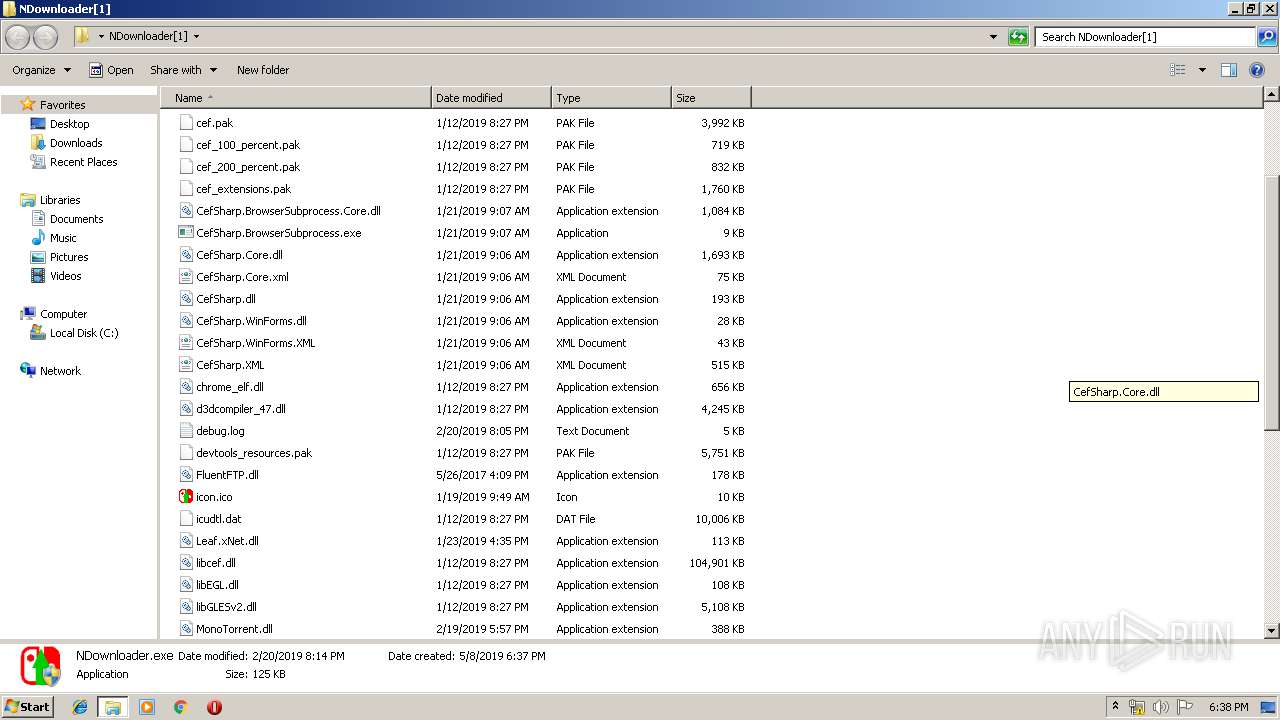
Task: Open the Documents library
Action: tap(76, 219)
